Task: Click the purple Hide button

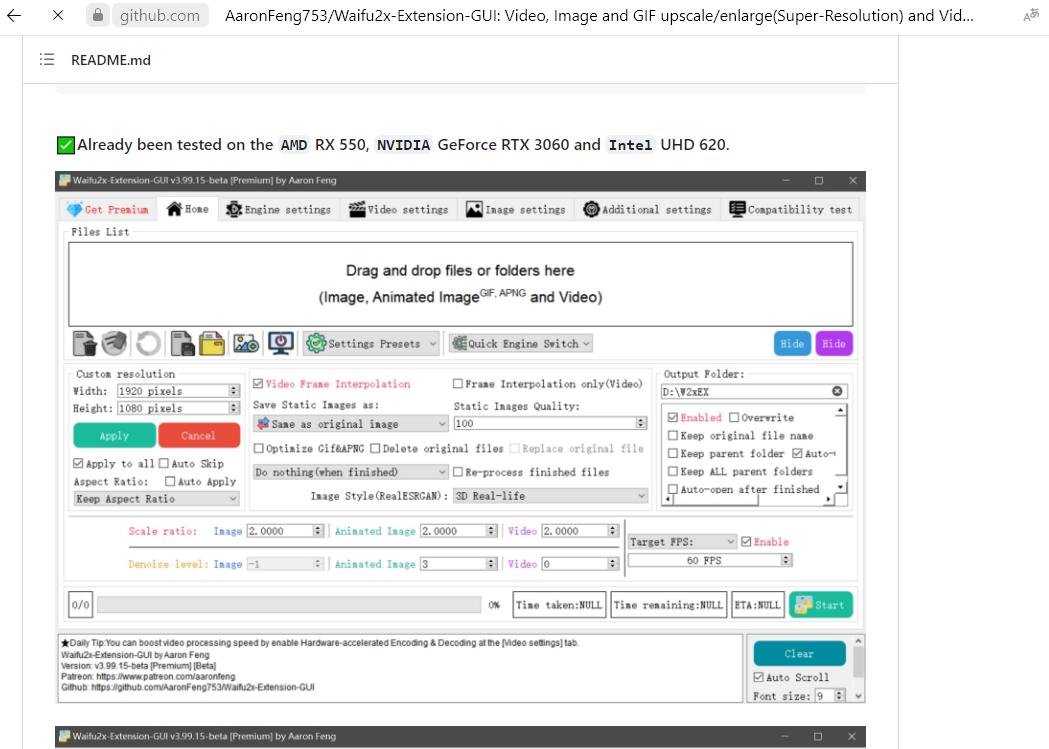Action: click(x=834, y=344)
